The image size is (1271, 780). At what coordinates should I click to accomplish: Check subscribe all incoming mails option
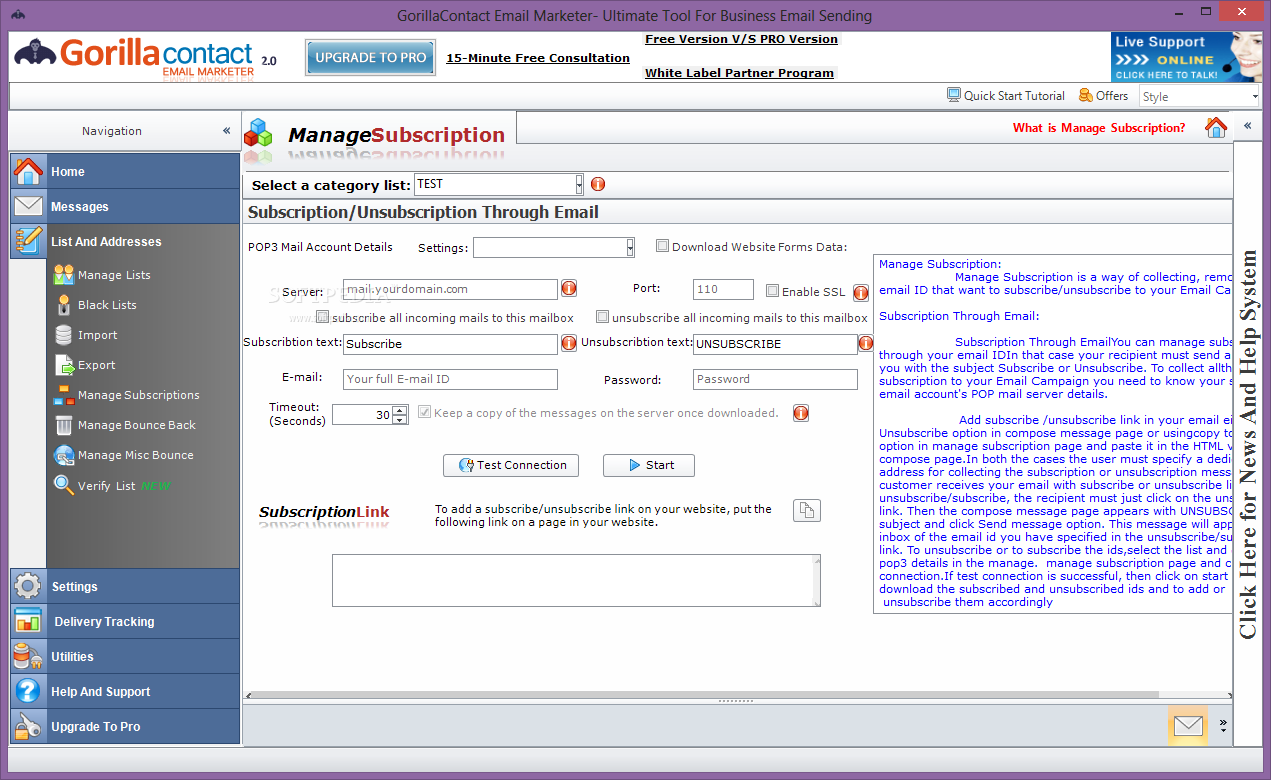(322, 317)
